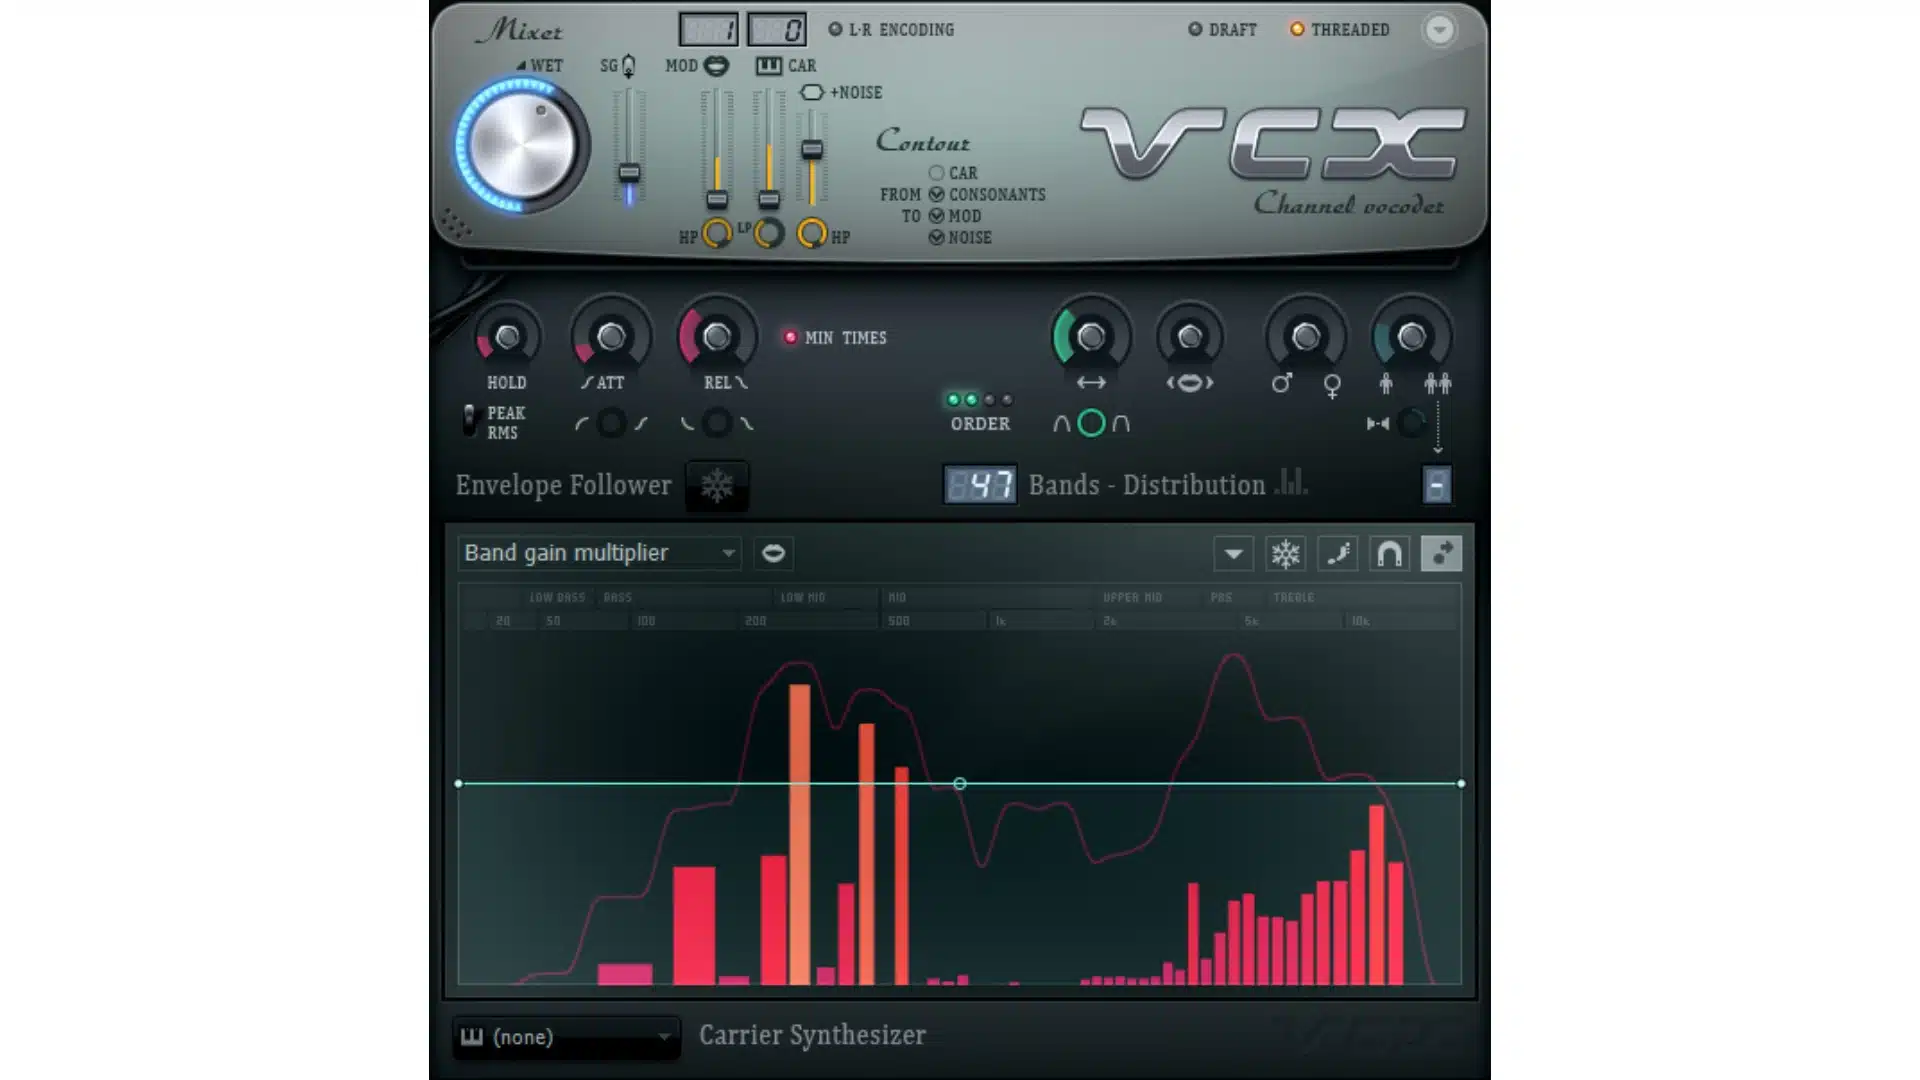The width and height of the screenshot is (1920, 1080).
Task: Click the male gender symbol icon
Action: [1281, 383]
